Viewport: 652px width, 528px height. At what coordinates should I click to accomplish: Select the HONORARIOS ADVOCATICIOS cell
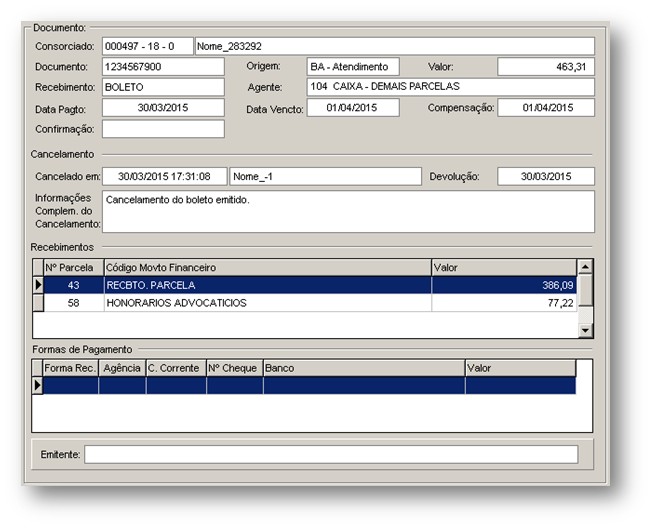coord(268,303)
